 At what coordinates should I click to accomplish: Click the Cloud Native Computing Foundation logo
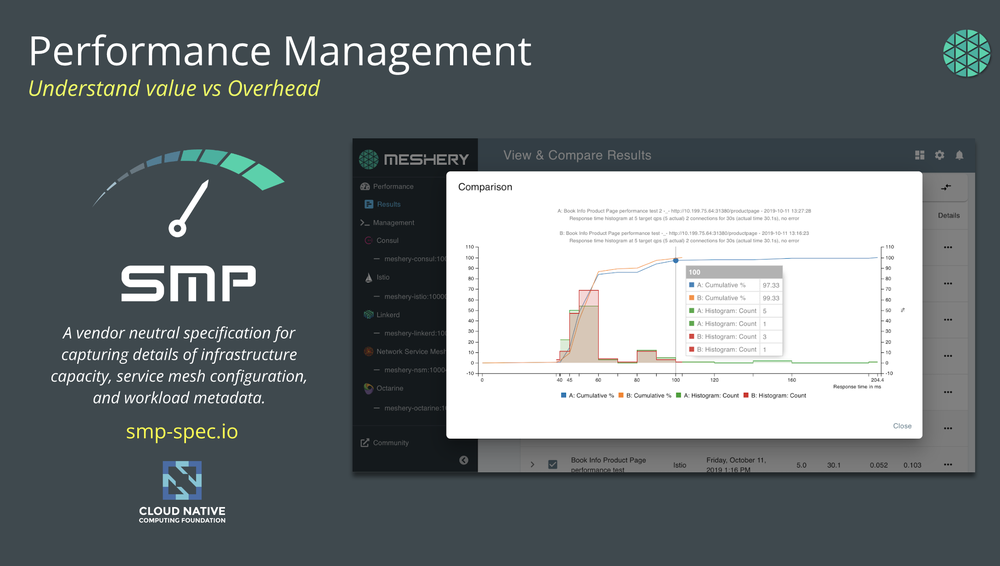(x=182, y=492)
